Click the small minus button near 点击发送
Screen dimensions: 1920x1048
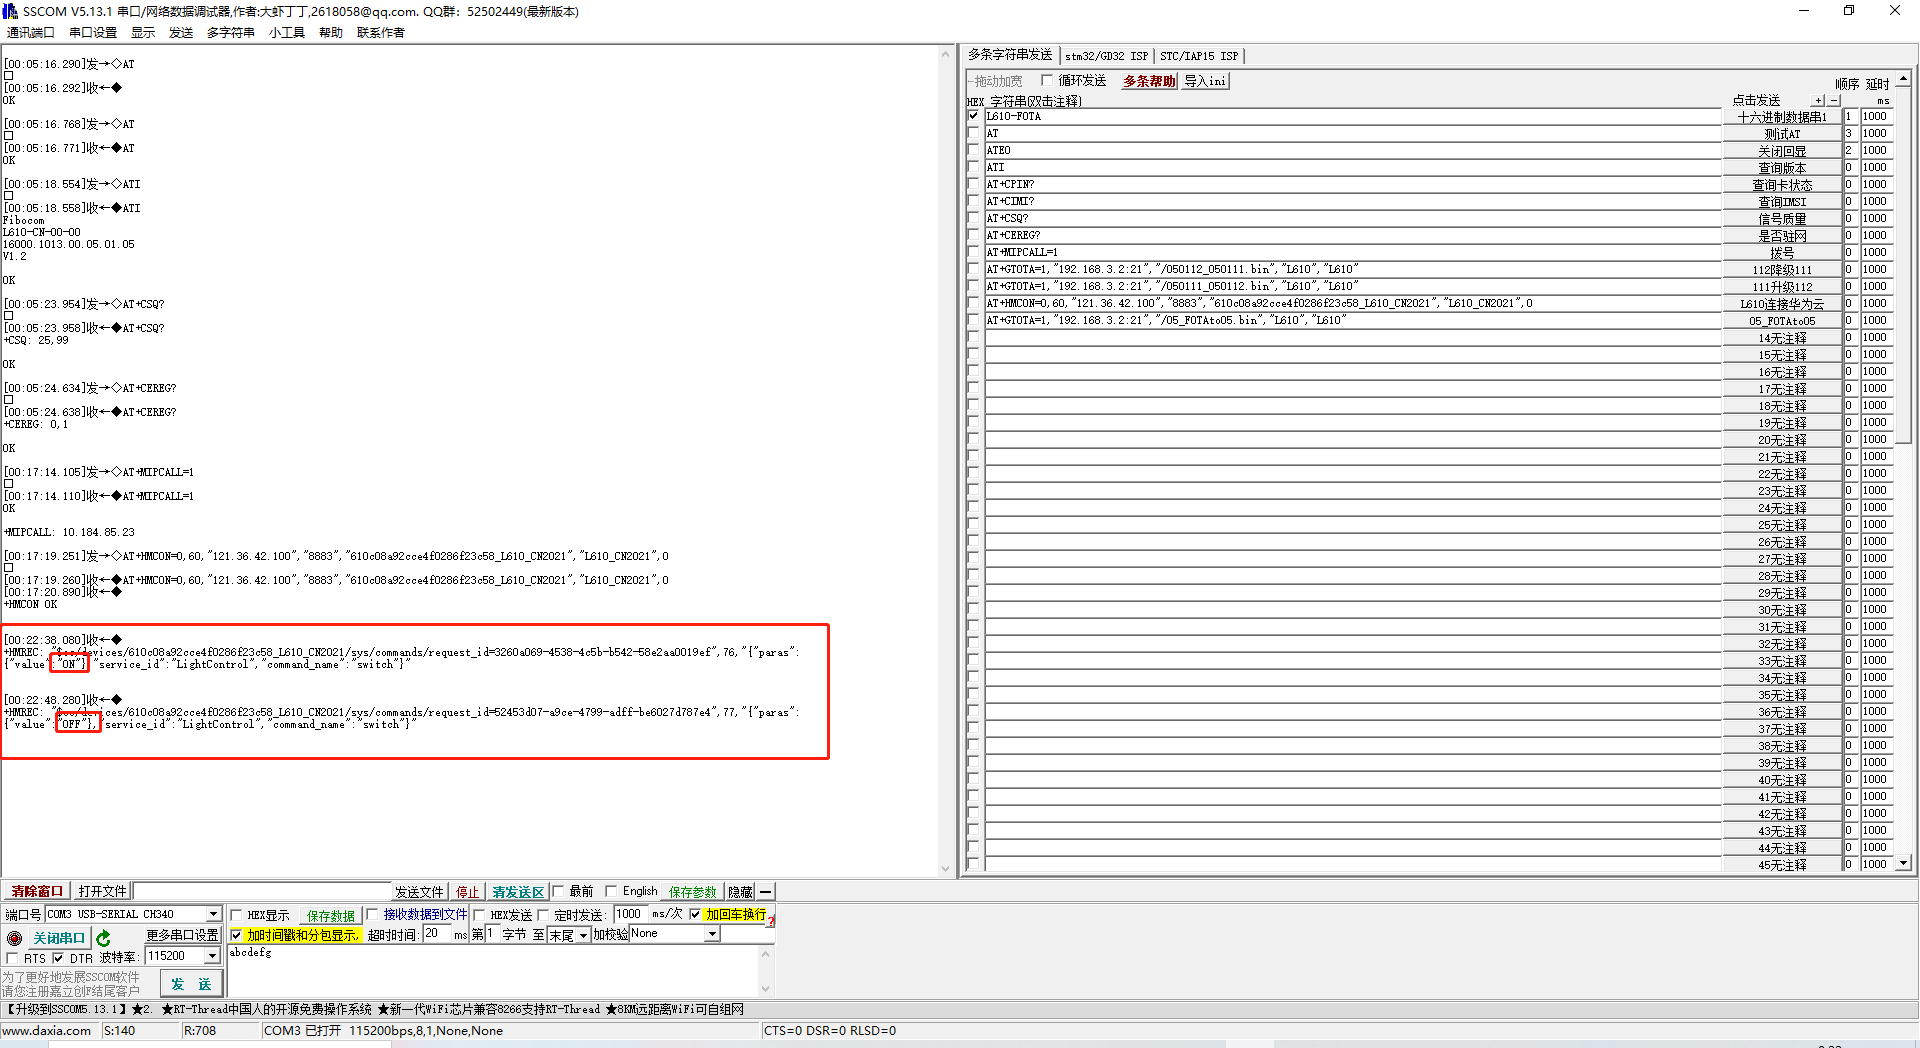[1833, 100]
